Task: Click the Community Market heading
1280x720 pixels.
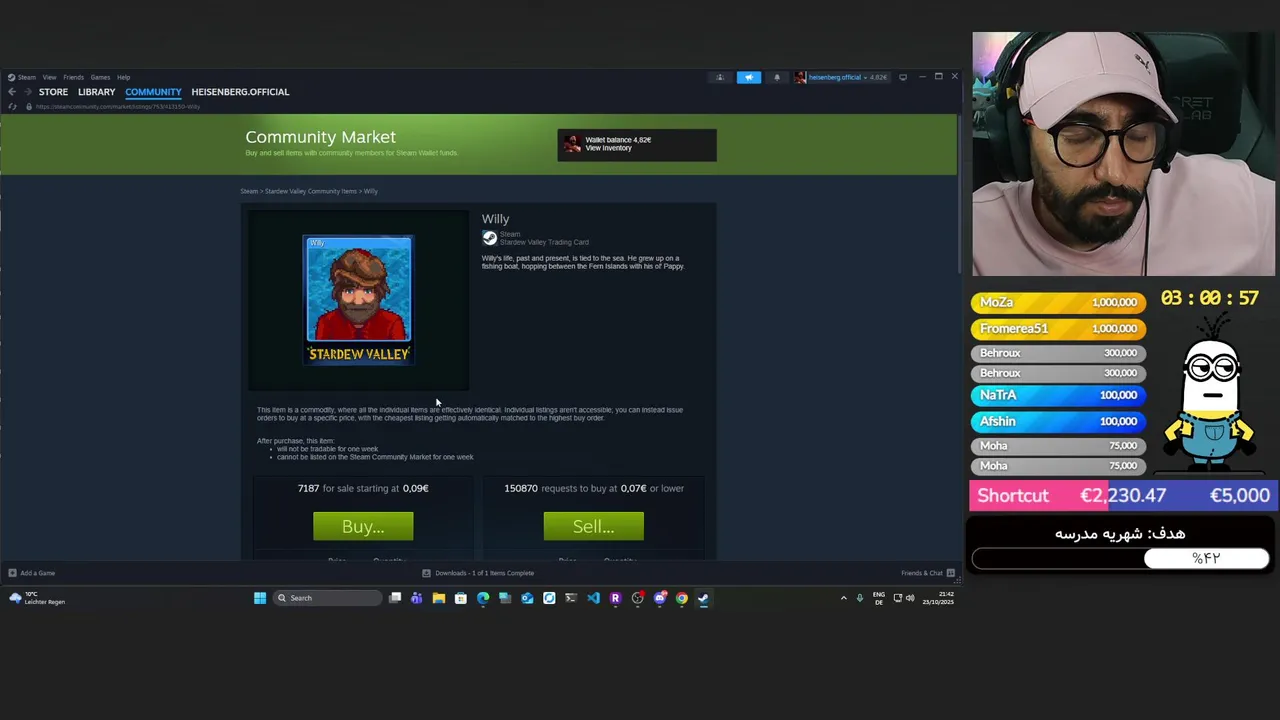Action: click(x=320, y=137)
